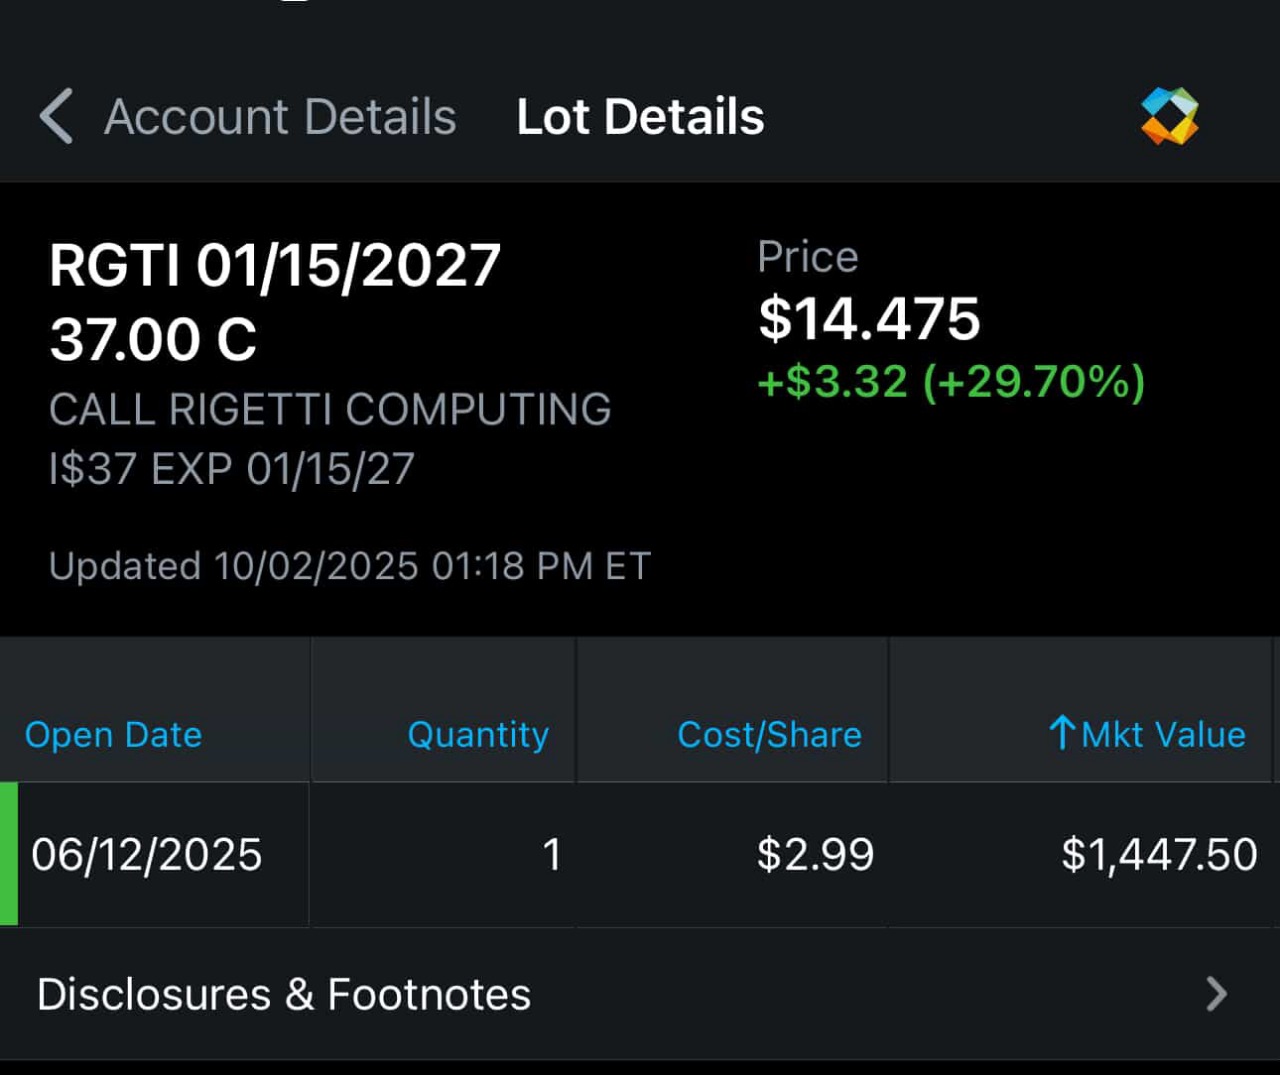
Task: Click the sort arrow beside Mkt Value
Action: 1062,733
